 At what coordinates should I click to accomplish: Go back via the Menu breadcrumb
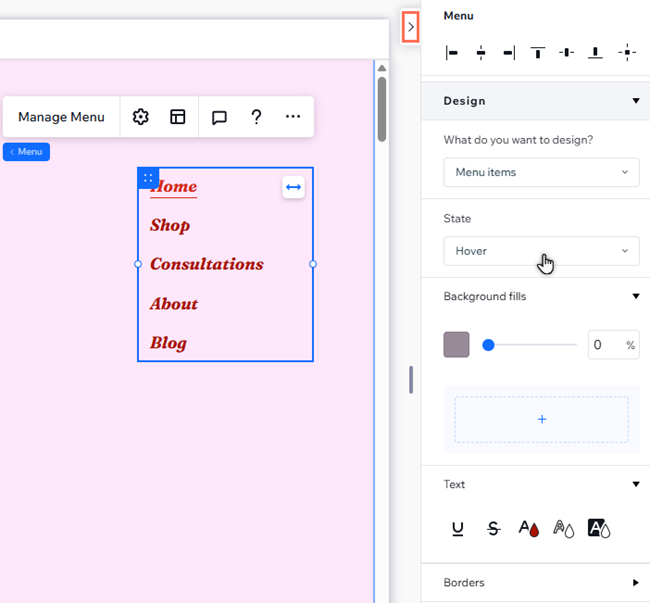coord(27,152)
